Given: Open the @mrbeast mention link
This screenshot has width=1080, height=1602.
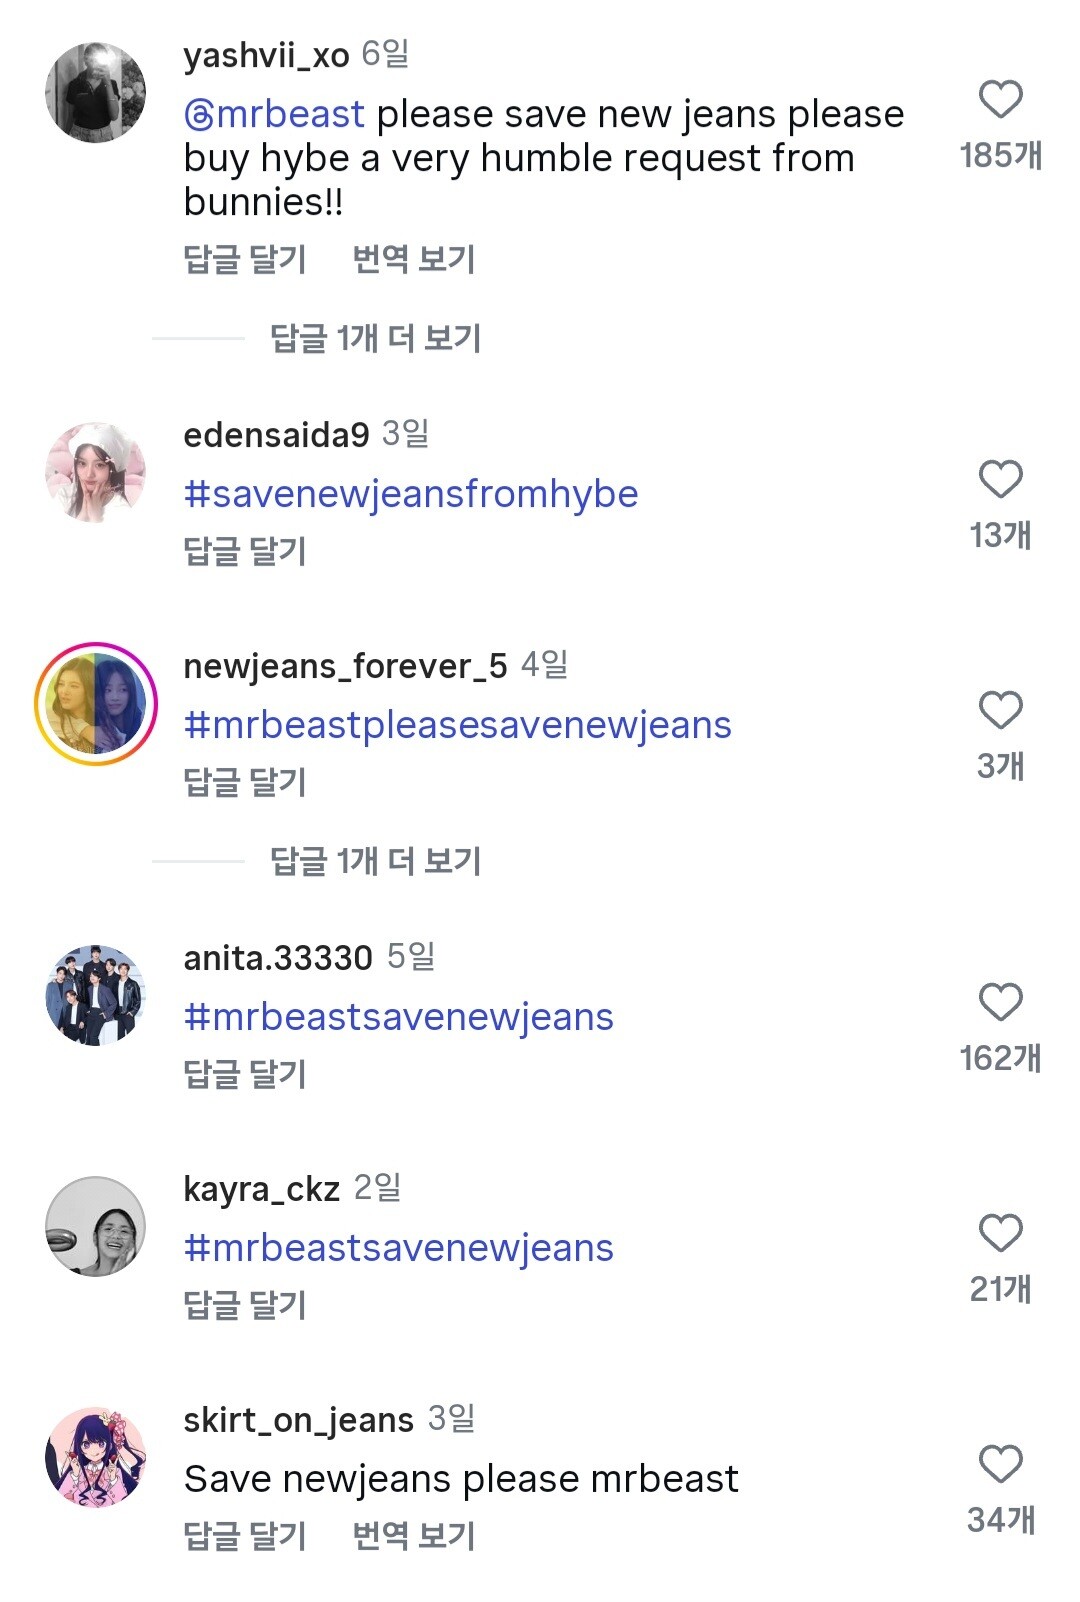Looking at the screenshot, I should (x=275, y=115).
